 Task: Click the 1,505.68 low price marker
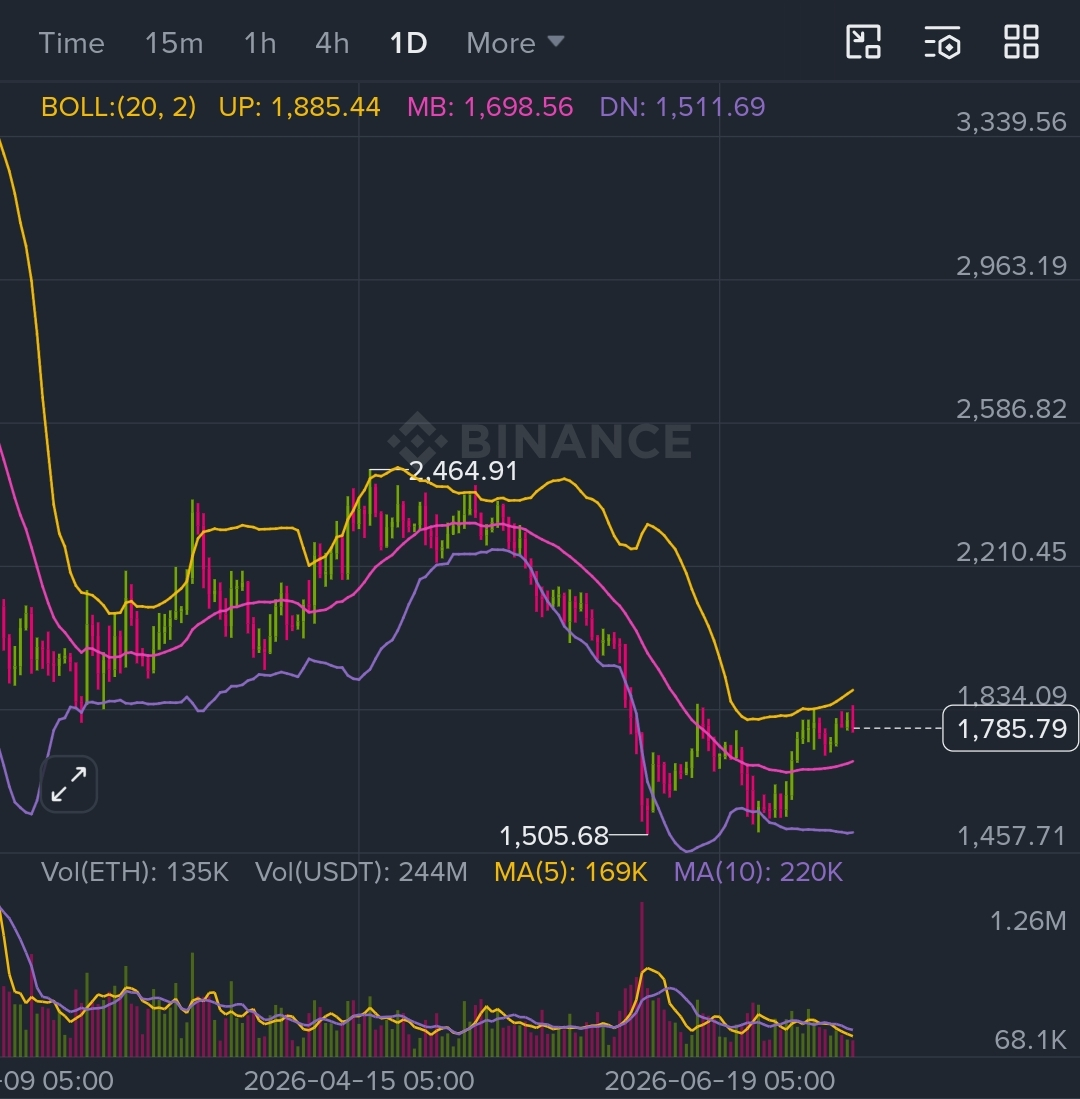(x=554, y=835)
